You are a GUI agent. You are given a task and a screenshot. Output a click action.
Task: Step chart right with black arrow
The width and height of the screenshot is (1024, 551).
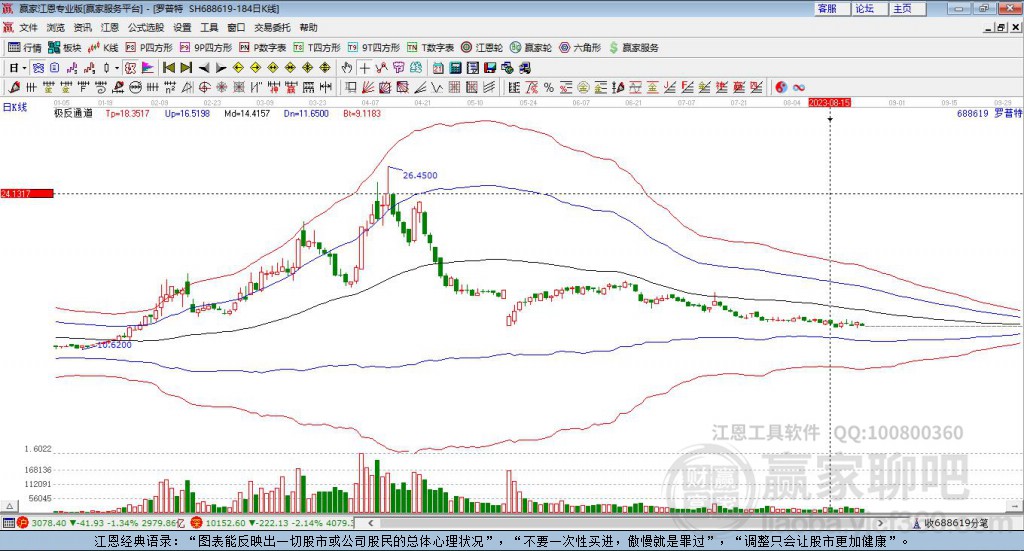click(221, 68)
